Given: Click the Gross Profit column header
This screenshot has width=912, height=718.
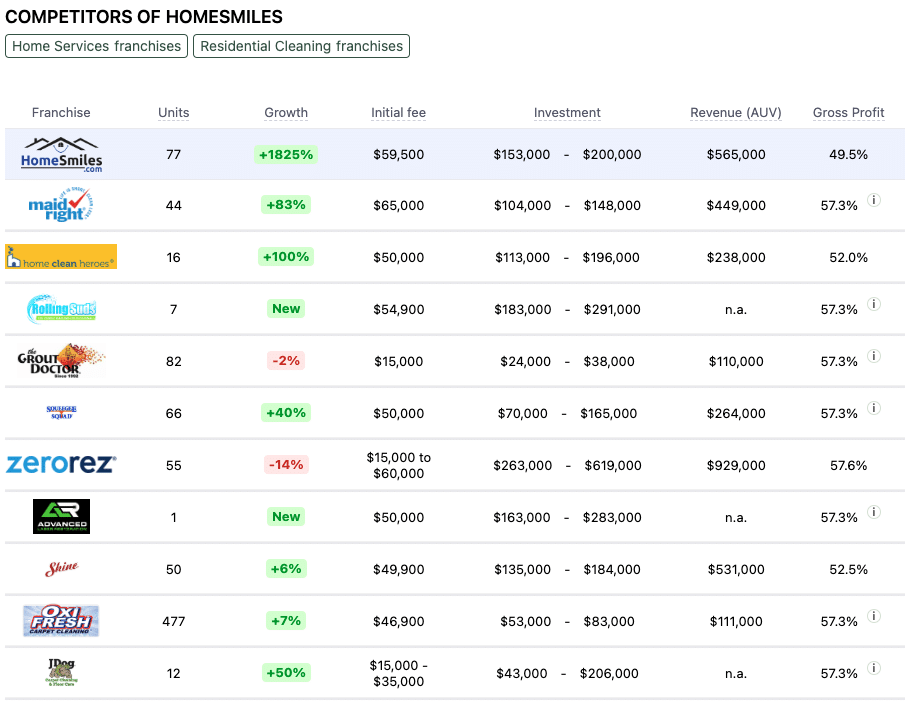Looking at the screenshot, I should pos(848,112).
